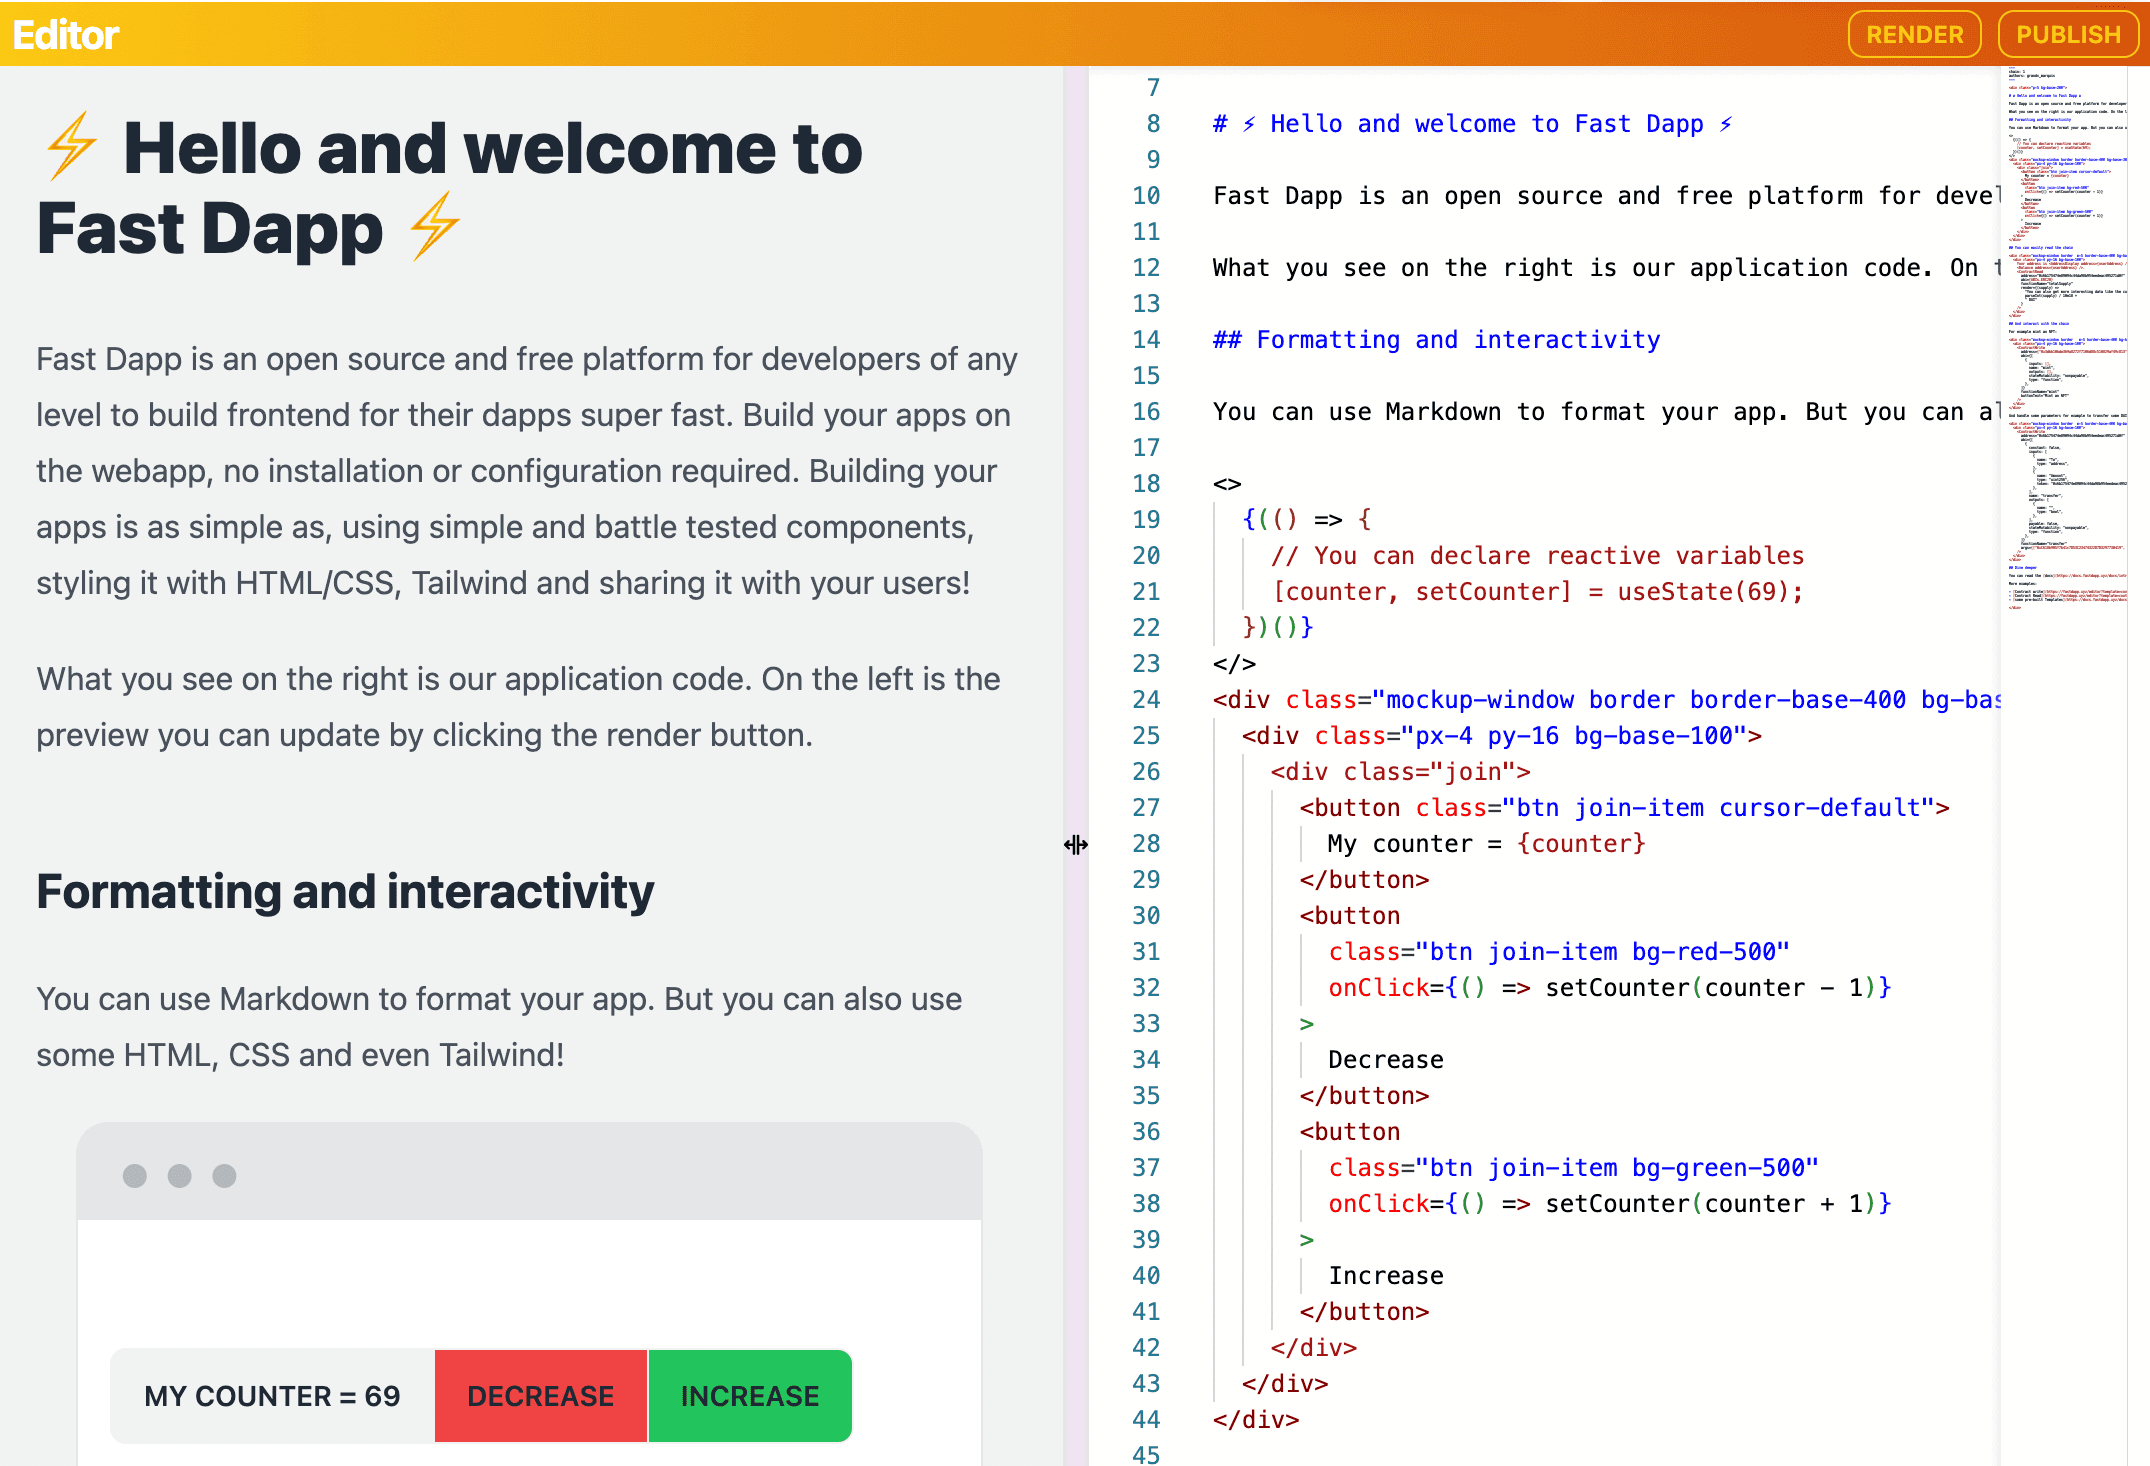This screenshot has width=2150, height=1466.
Task: Click line number 30 in the gutter
Action: [1146, 916]
